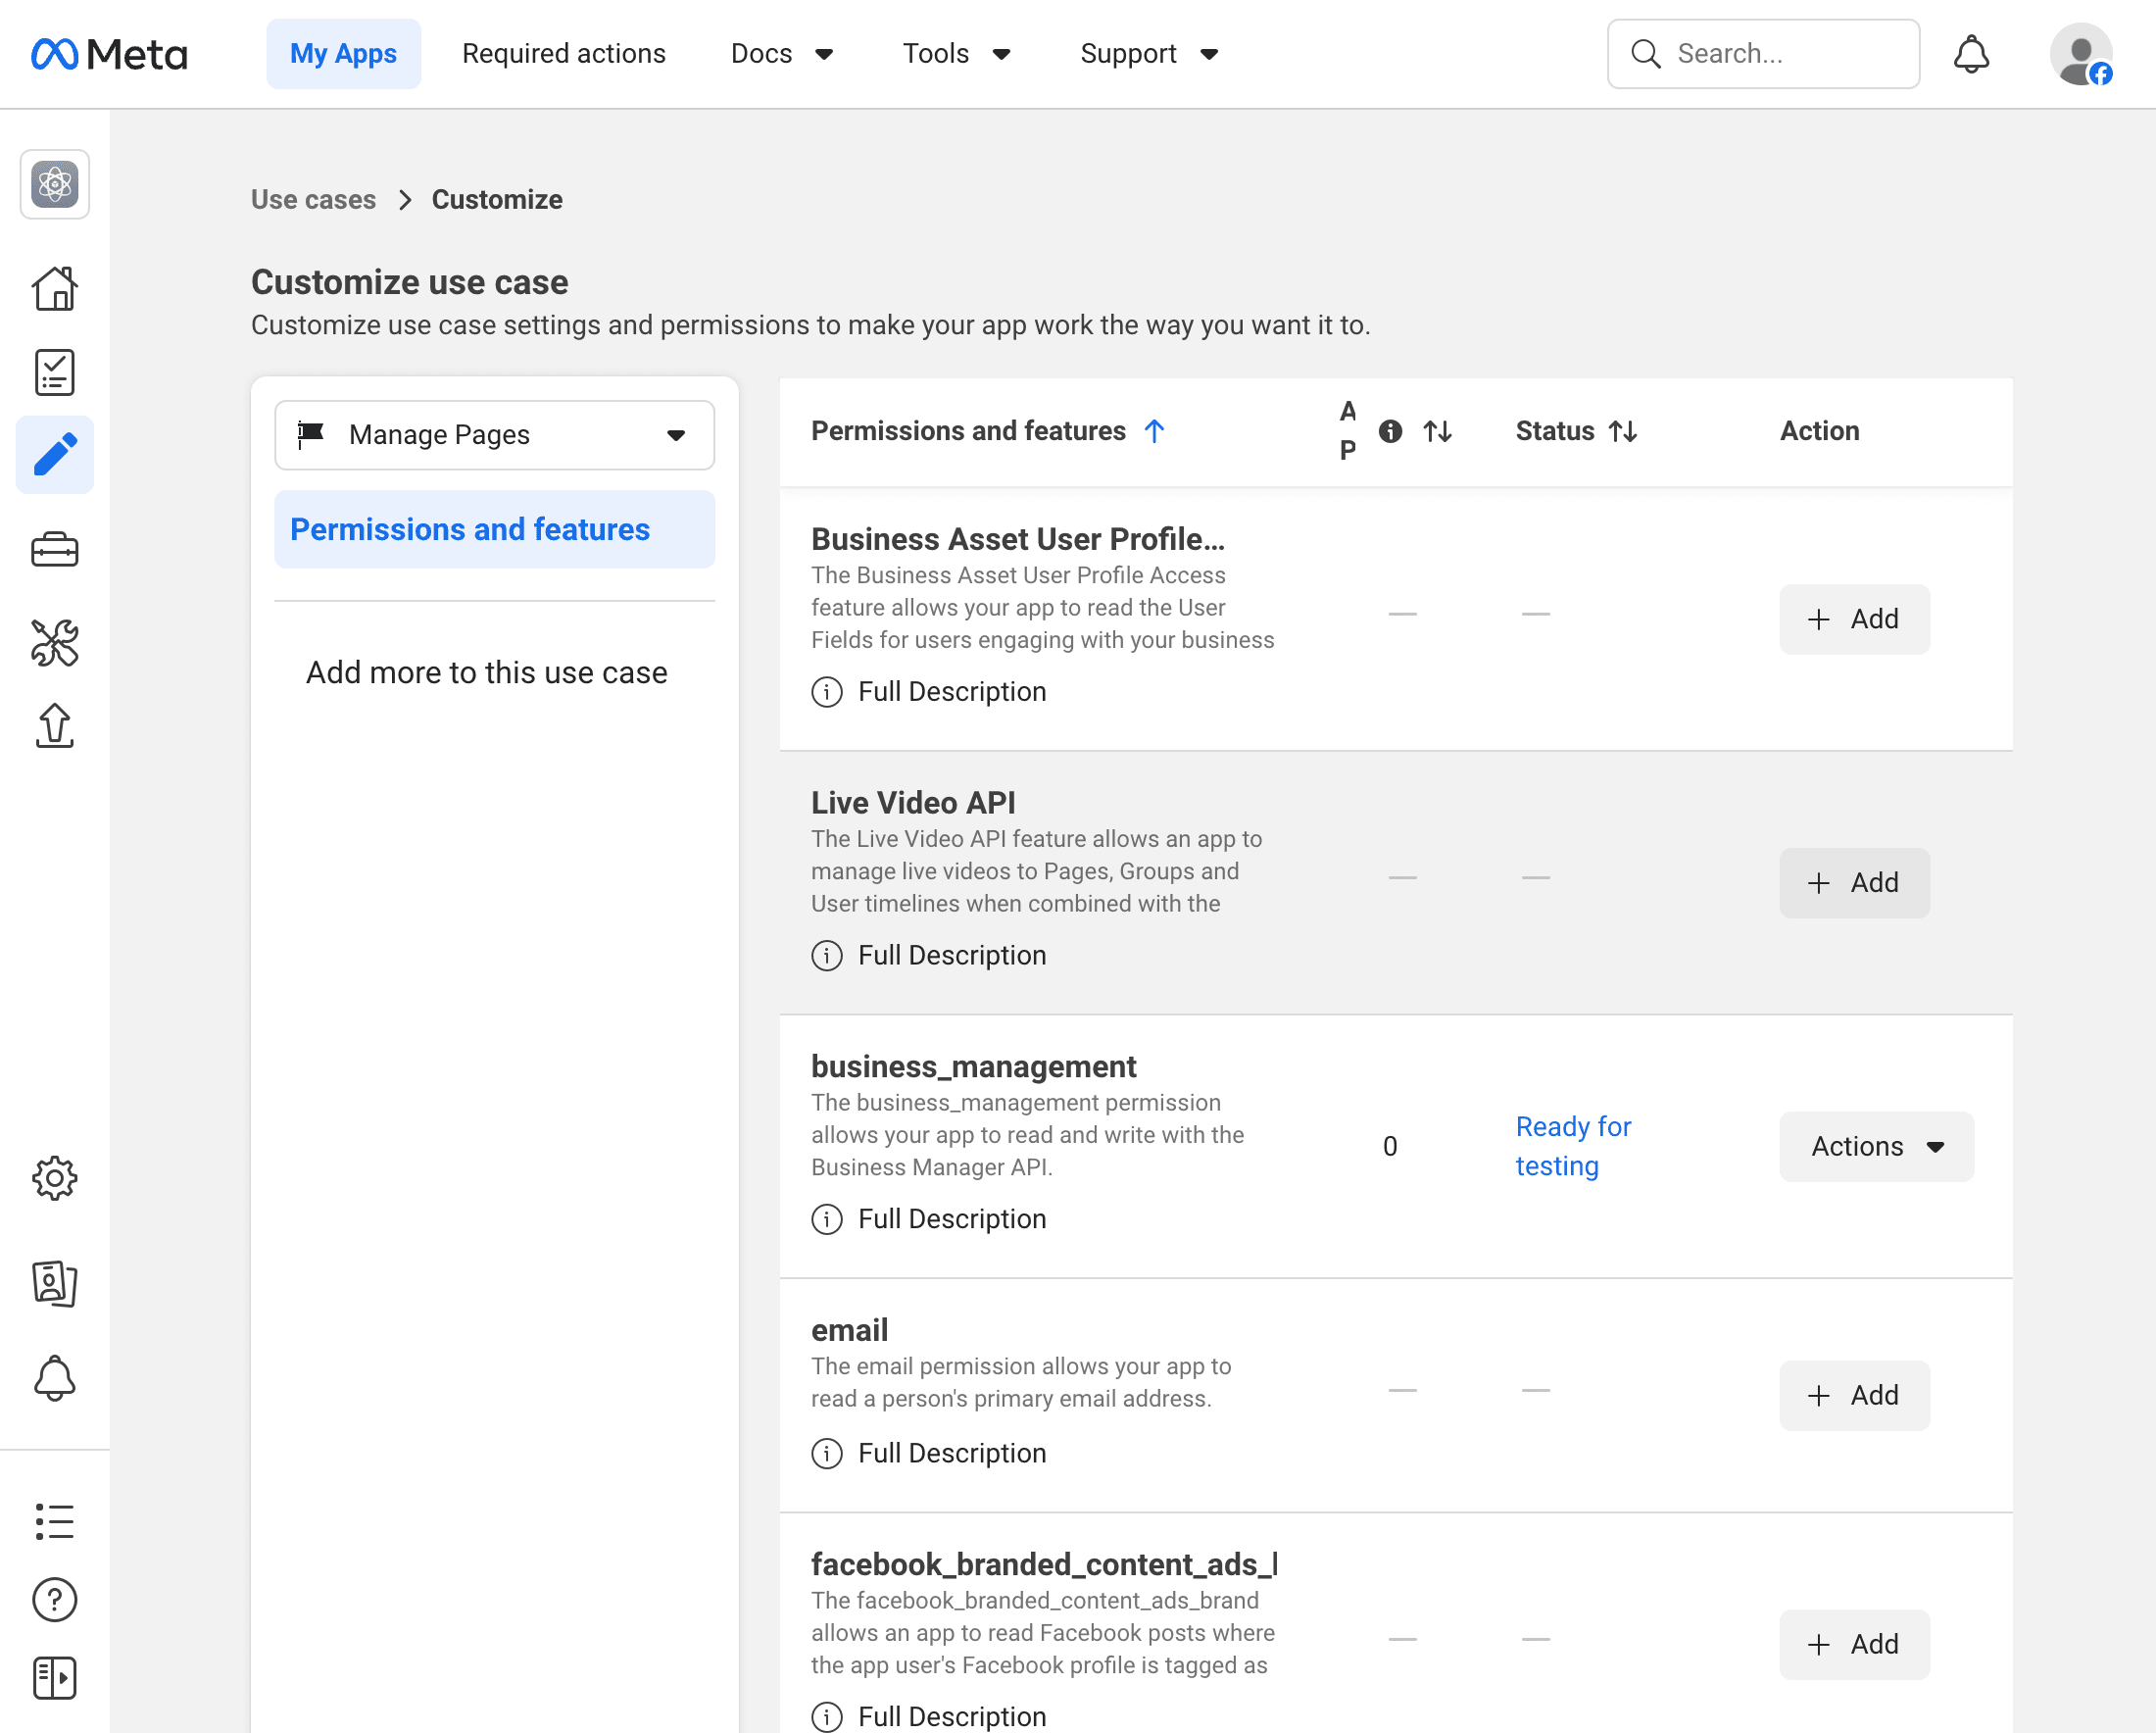The height and width of the screenshot is (1733, 2156).
Task: Click info icon for email description
Action: point(827,1453)
